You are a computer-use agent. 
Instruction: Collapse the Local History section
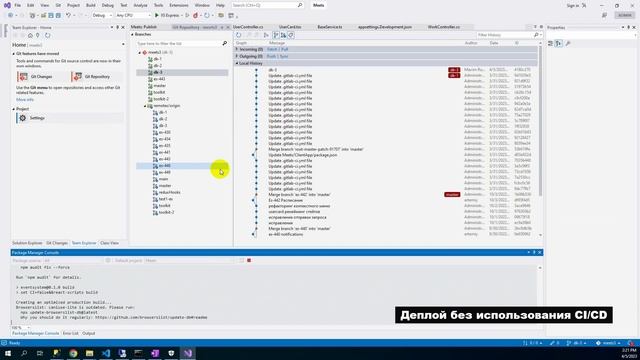point(237,63)
